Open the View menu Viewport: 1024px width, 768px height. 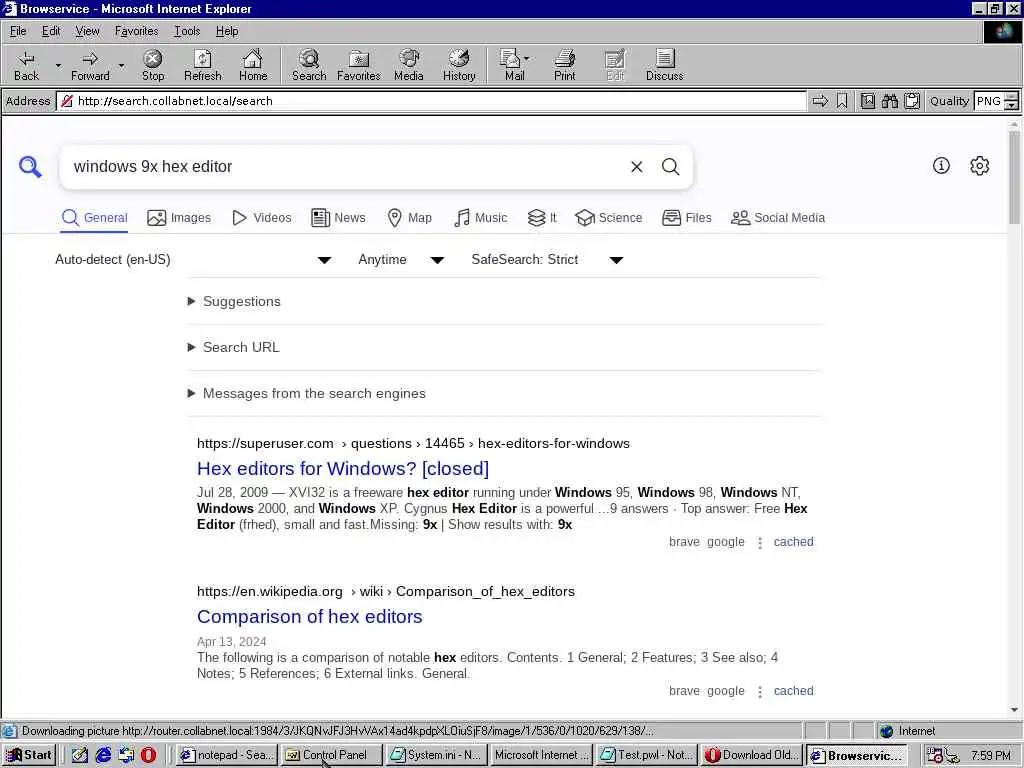pos(88,31)
